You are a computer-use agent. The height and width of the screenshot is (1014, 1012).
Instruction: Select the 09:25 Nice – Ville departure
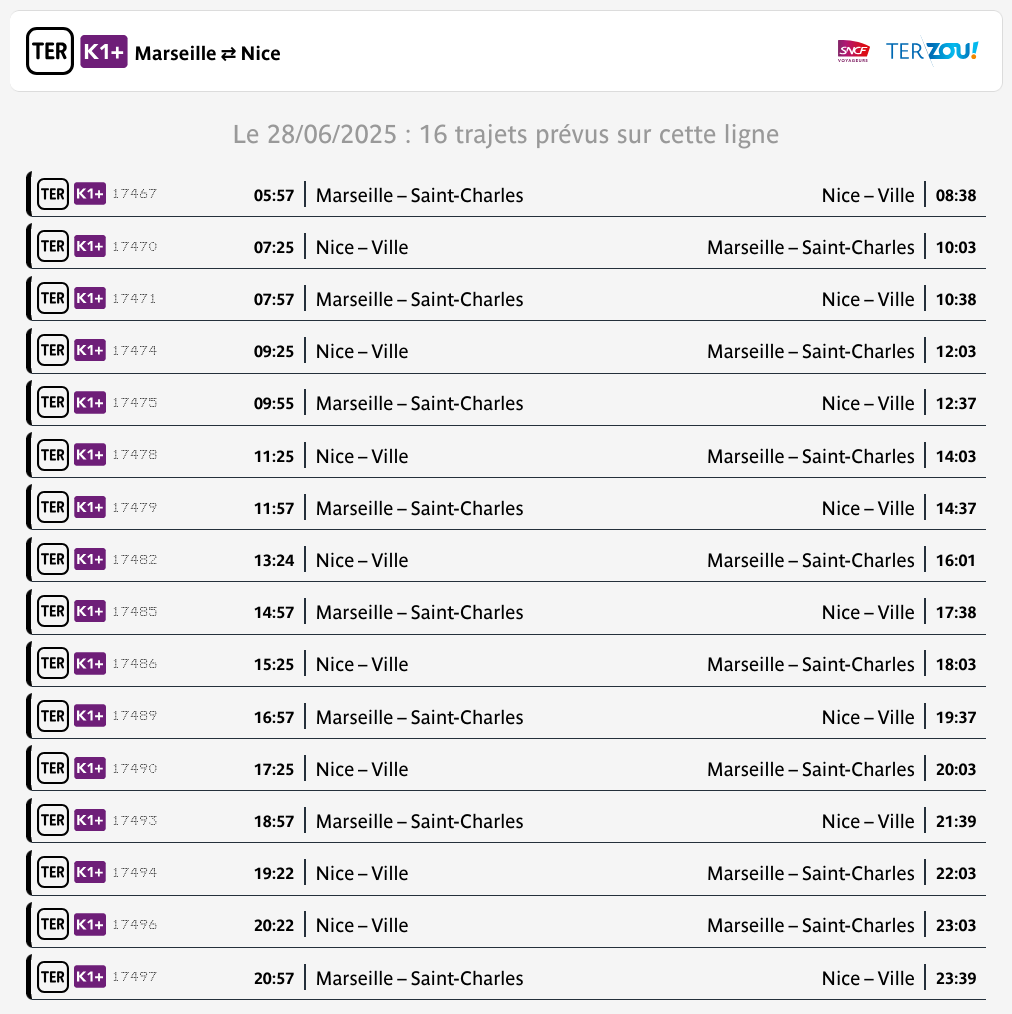[506, 351]
